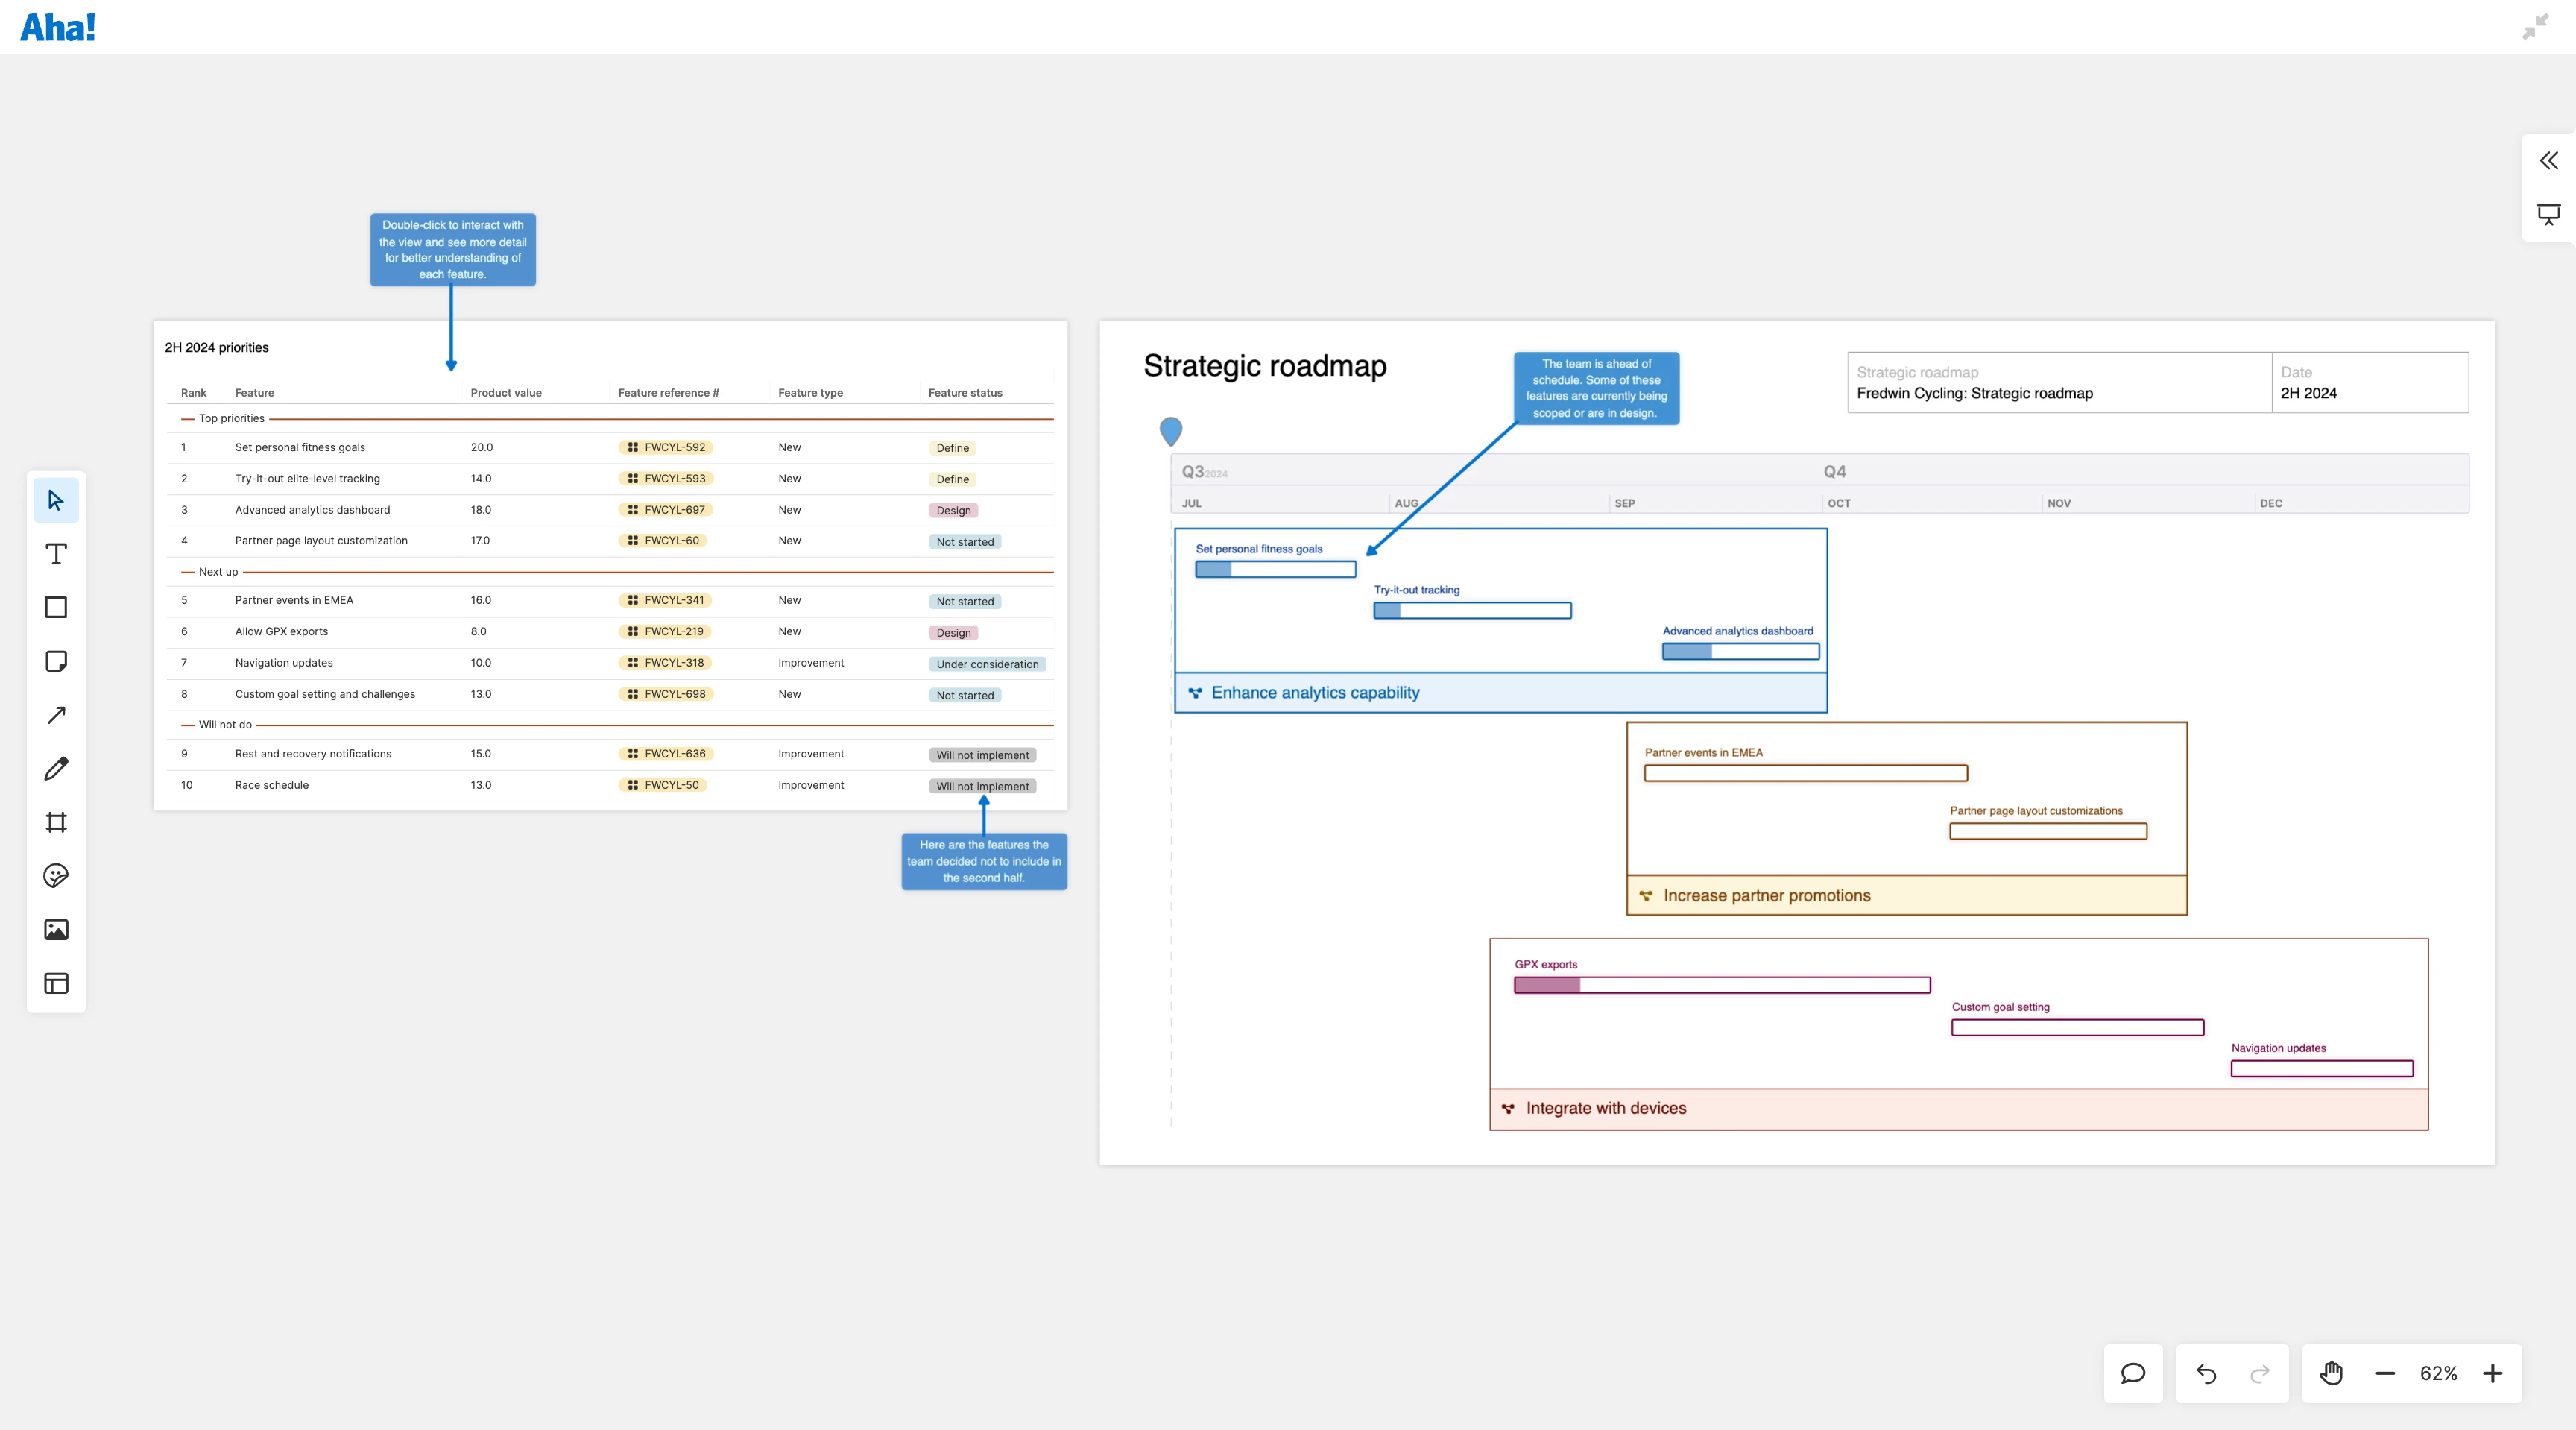This screenshot has height=1430, width=2576.
Task: Select the Pencil drawing tool
Action: point(56,768)
